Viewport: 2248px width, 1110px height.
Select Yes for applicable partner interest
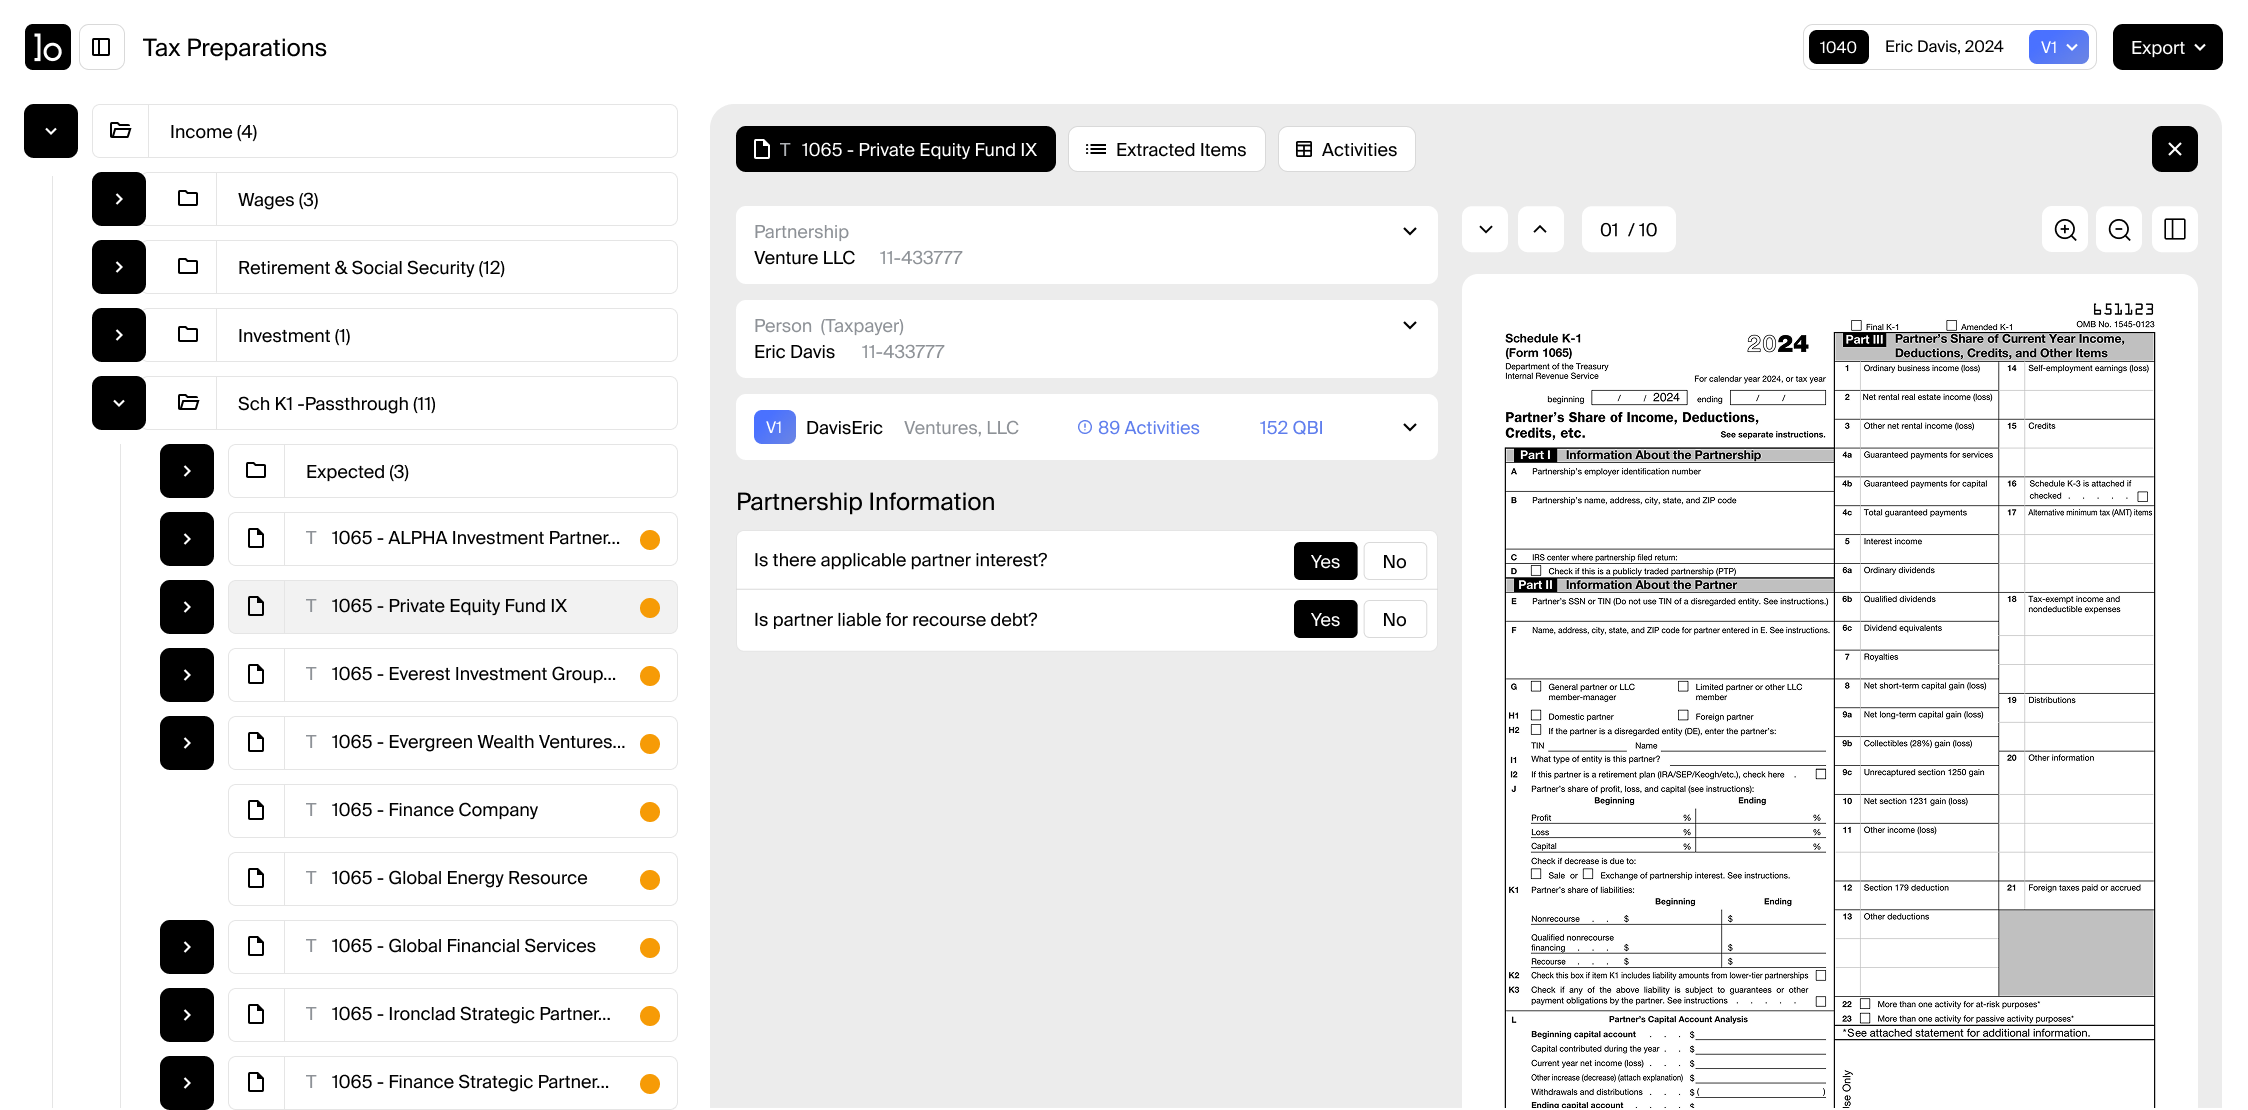coord(1324,561)
